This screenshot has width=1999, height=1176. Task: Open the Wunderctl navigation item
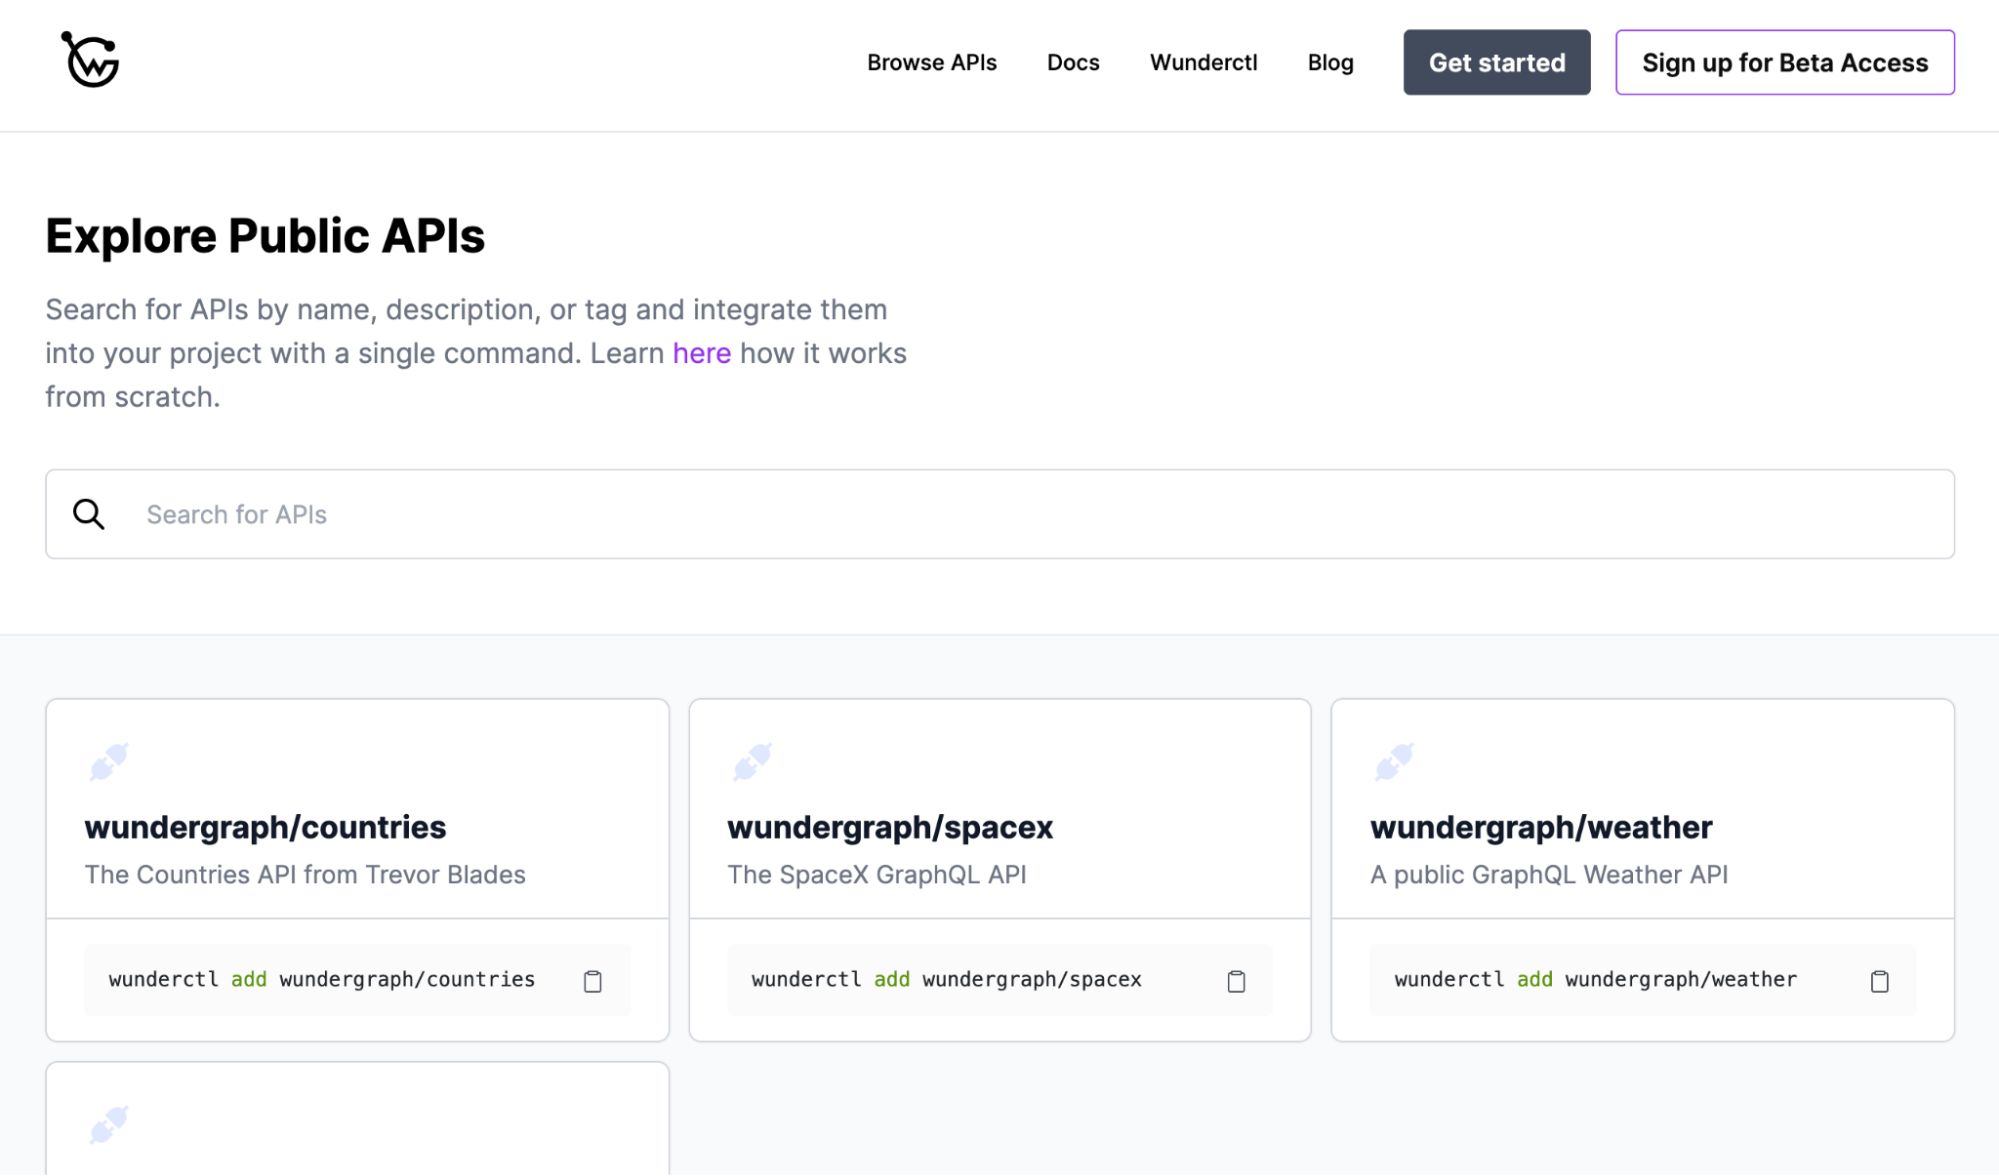[1203, 62]
